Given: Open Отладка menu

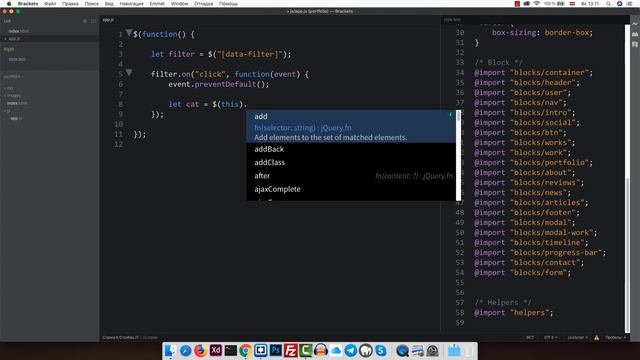Looking at the screenshot, I should coord(204,4).
